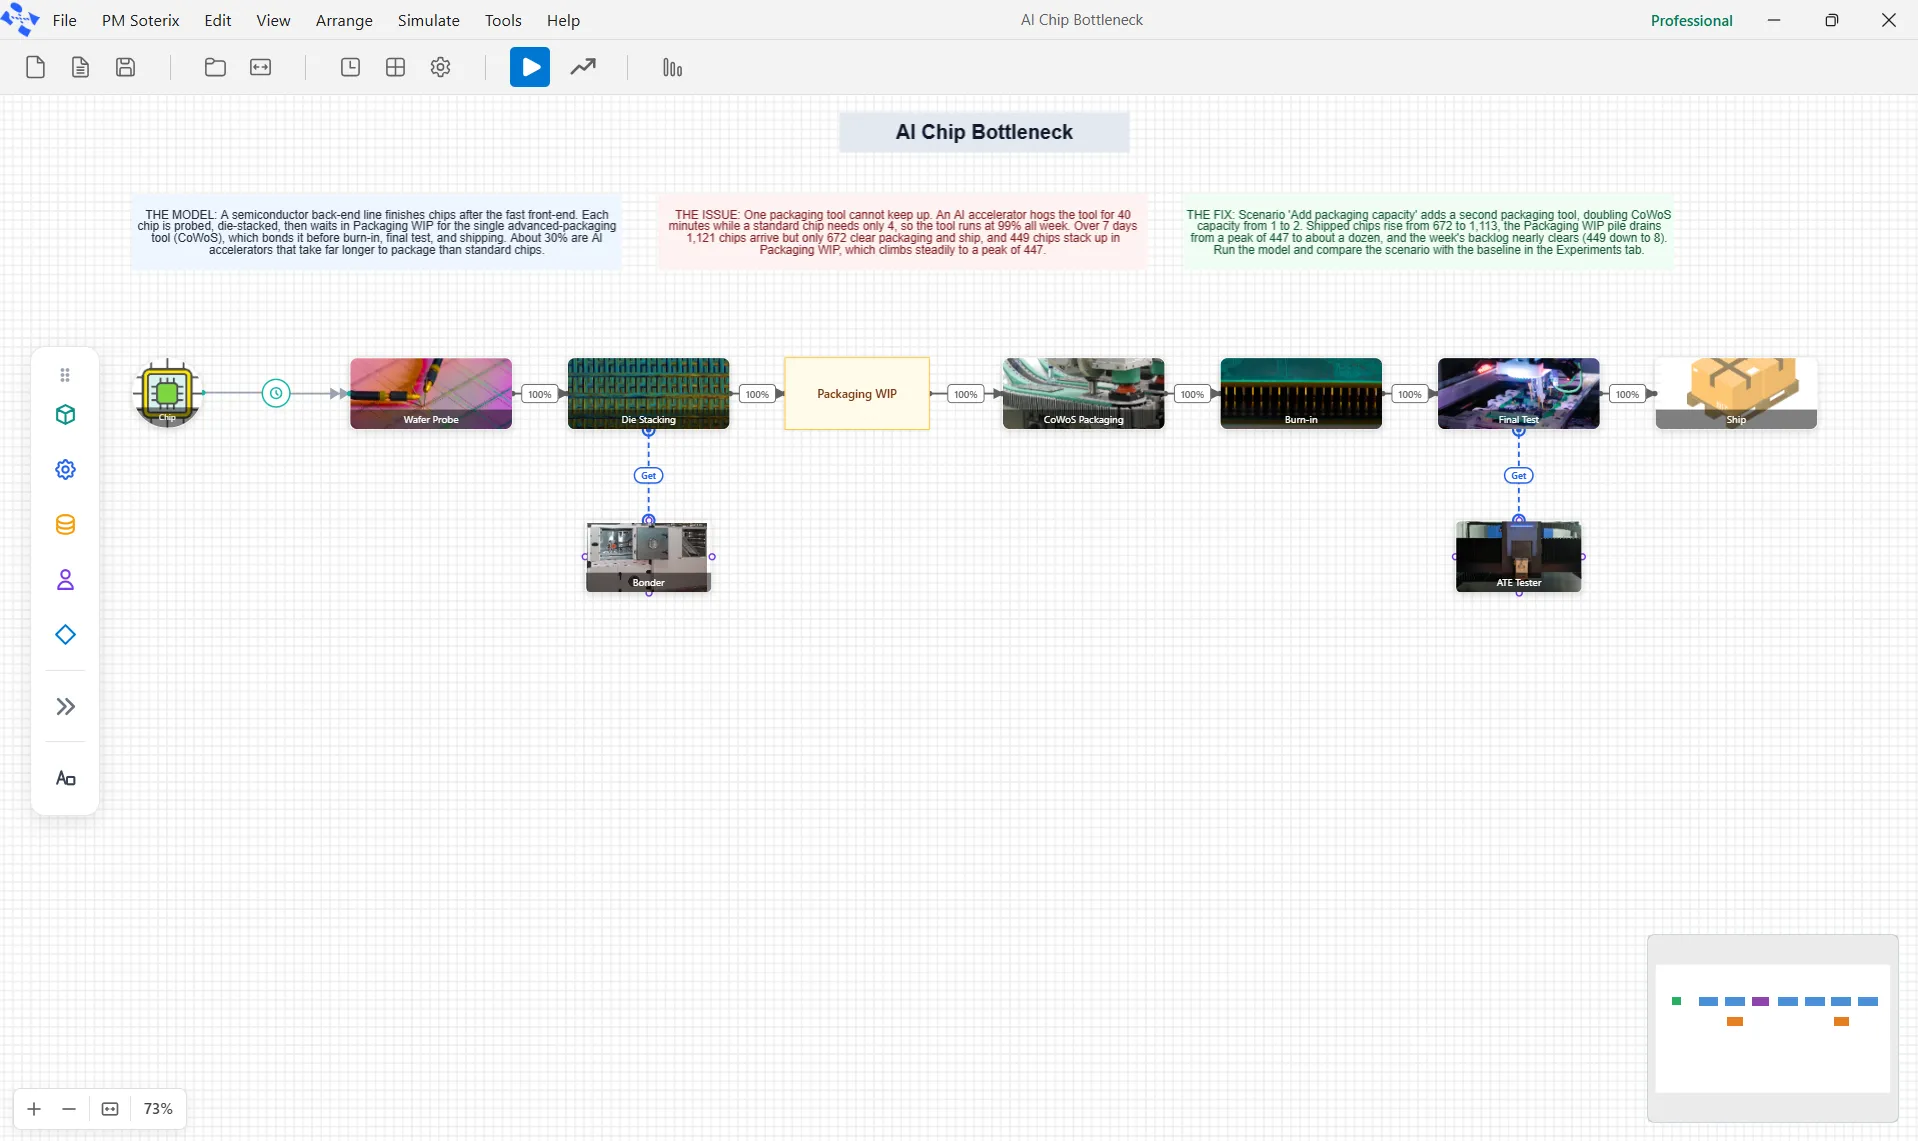The width and height of the screenshot is (1918, 1141).
Task: Click the clock icon in the toolbar
Action: click(x=350, y=67)
